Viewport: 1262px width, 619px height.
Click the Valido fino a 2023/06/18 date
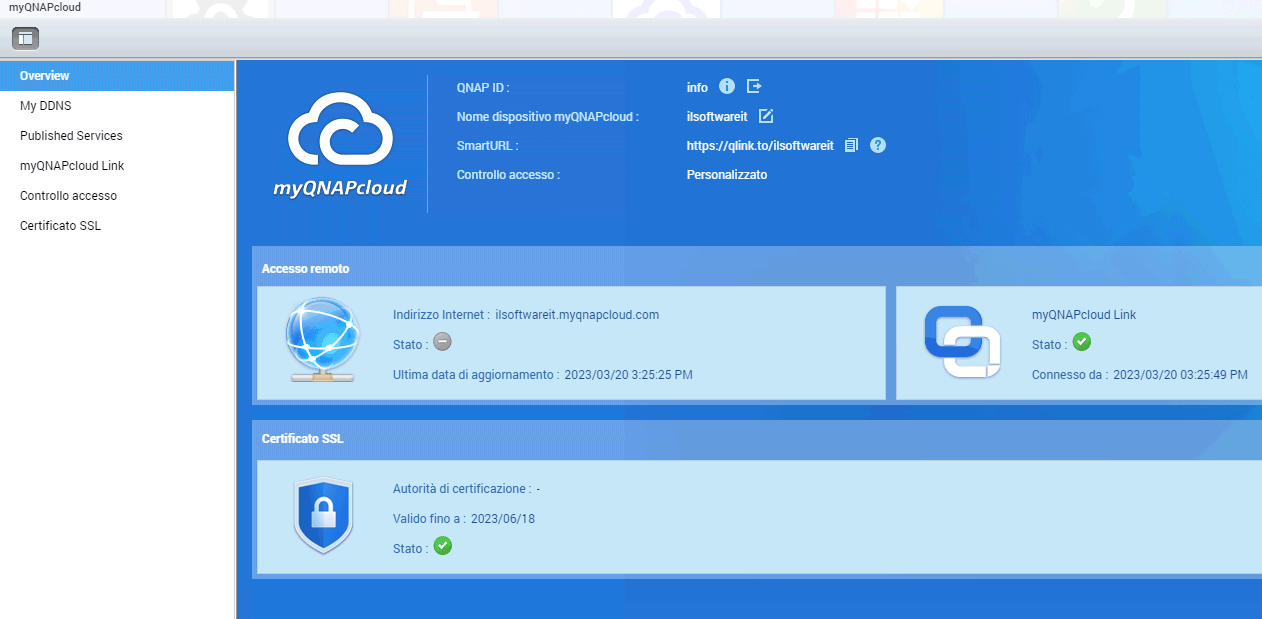[x=503, y=519]
